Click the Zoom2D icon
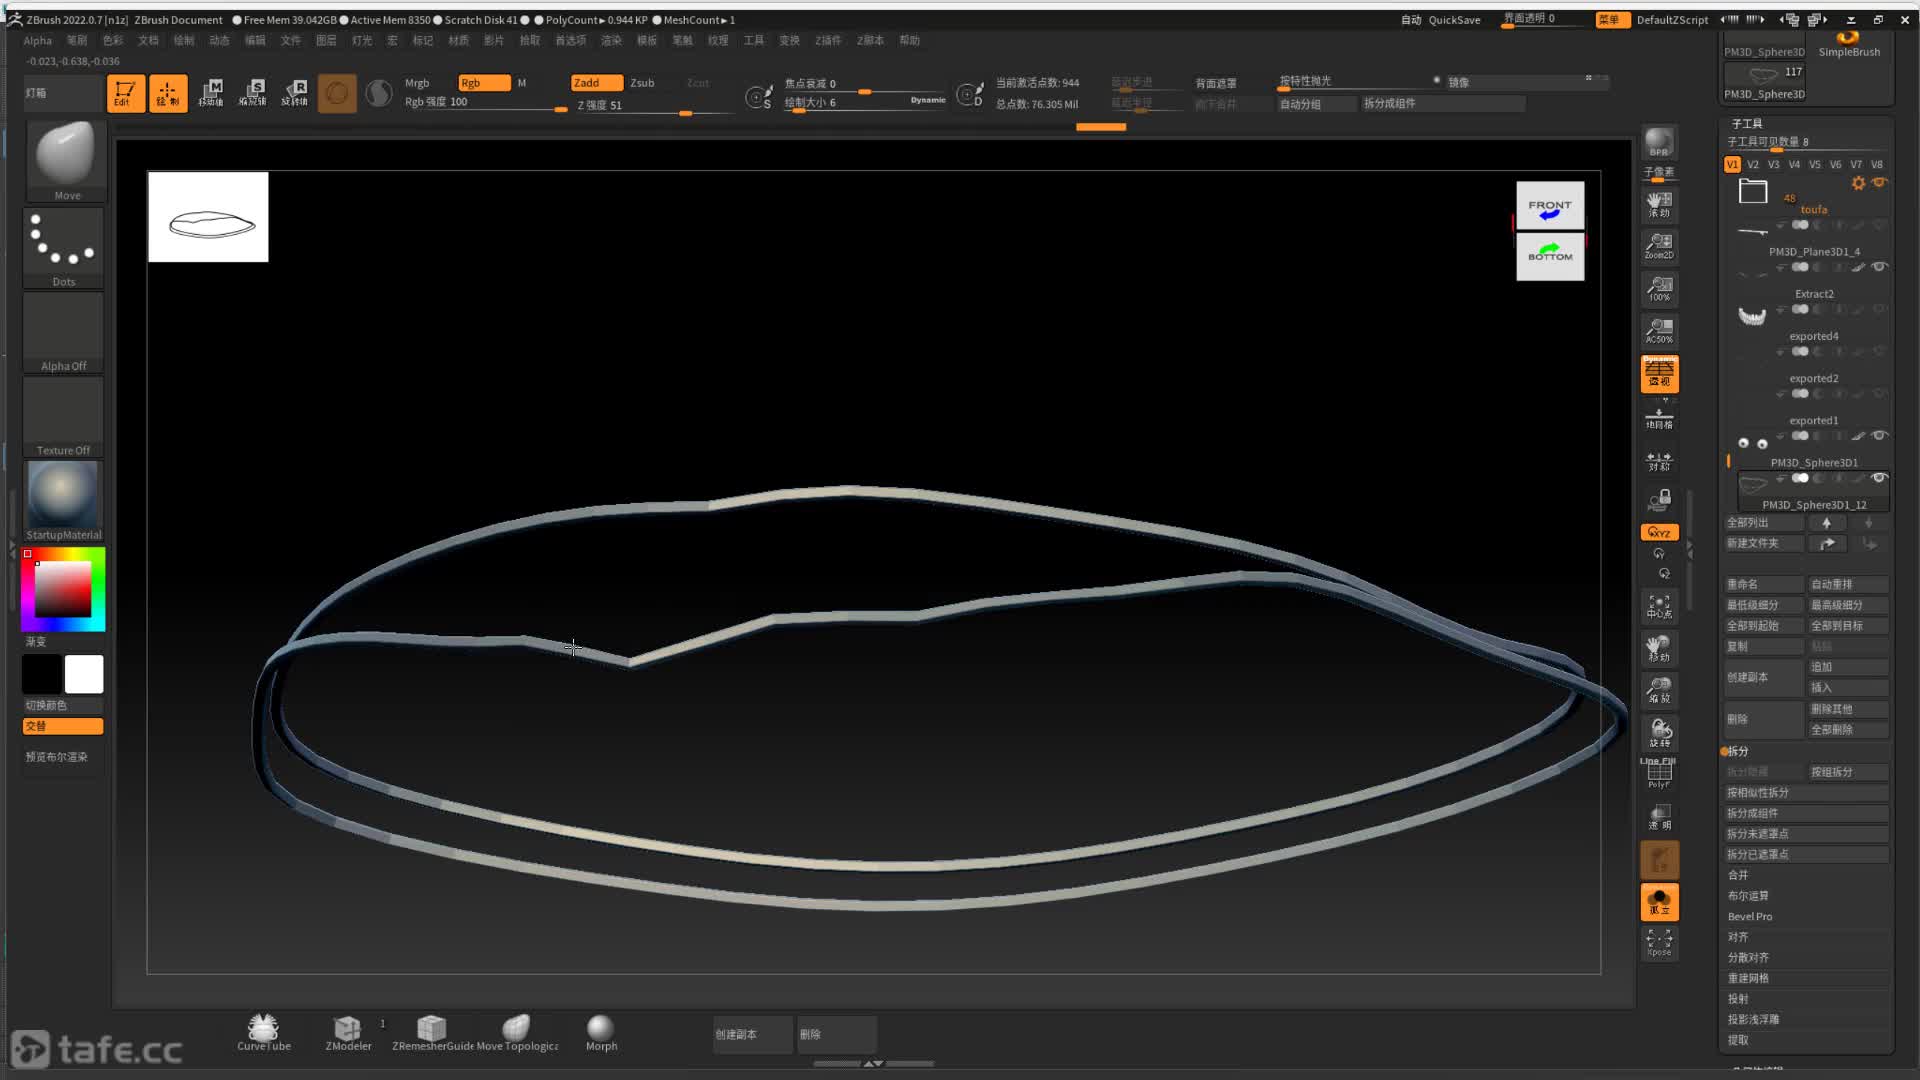Image resolution: width=1920 pixels, height=1080 pixels. 1659,246
